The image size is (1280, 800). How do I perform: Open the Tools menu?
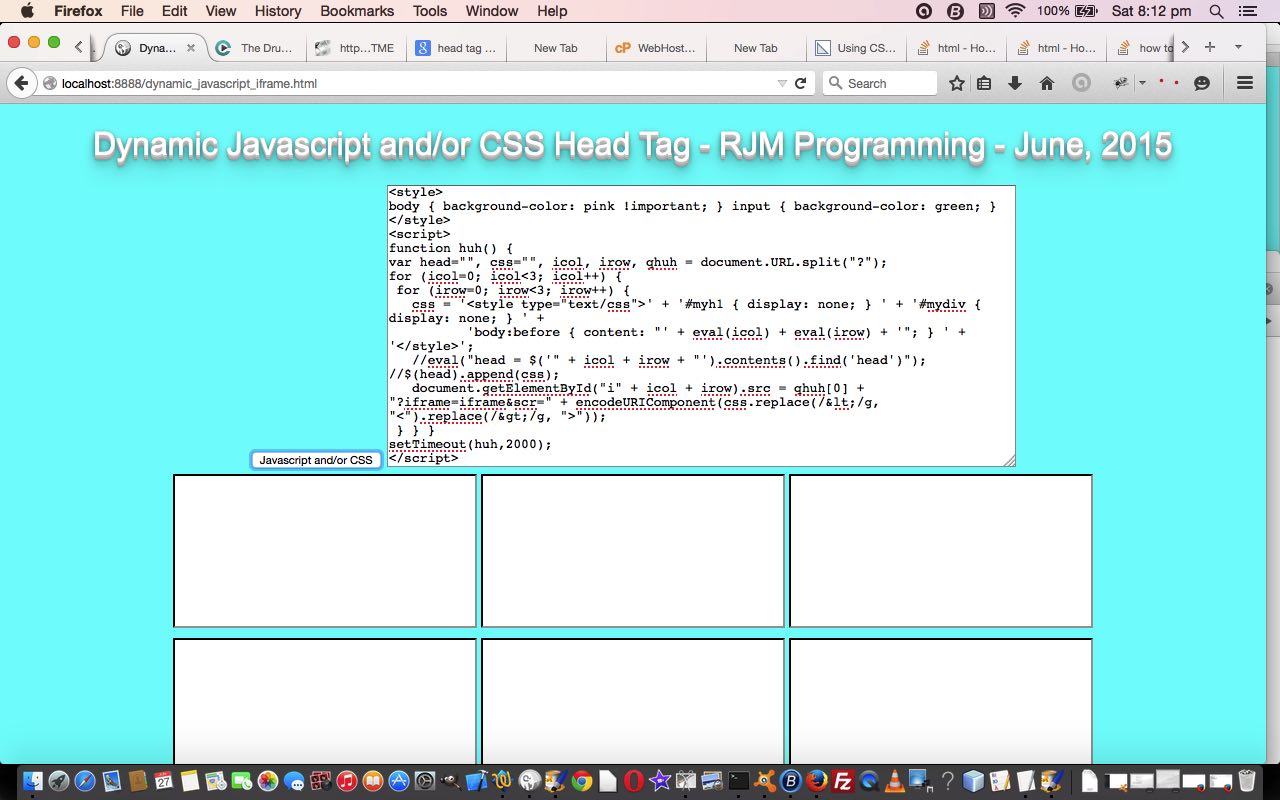click(430, 11)
